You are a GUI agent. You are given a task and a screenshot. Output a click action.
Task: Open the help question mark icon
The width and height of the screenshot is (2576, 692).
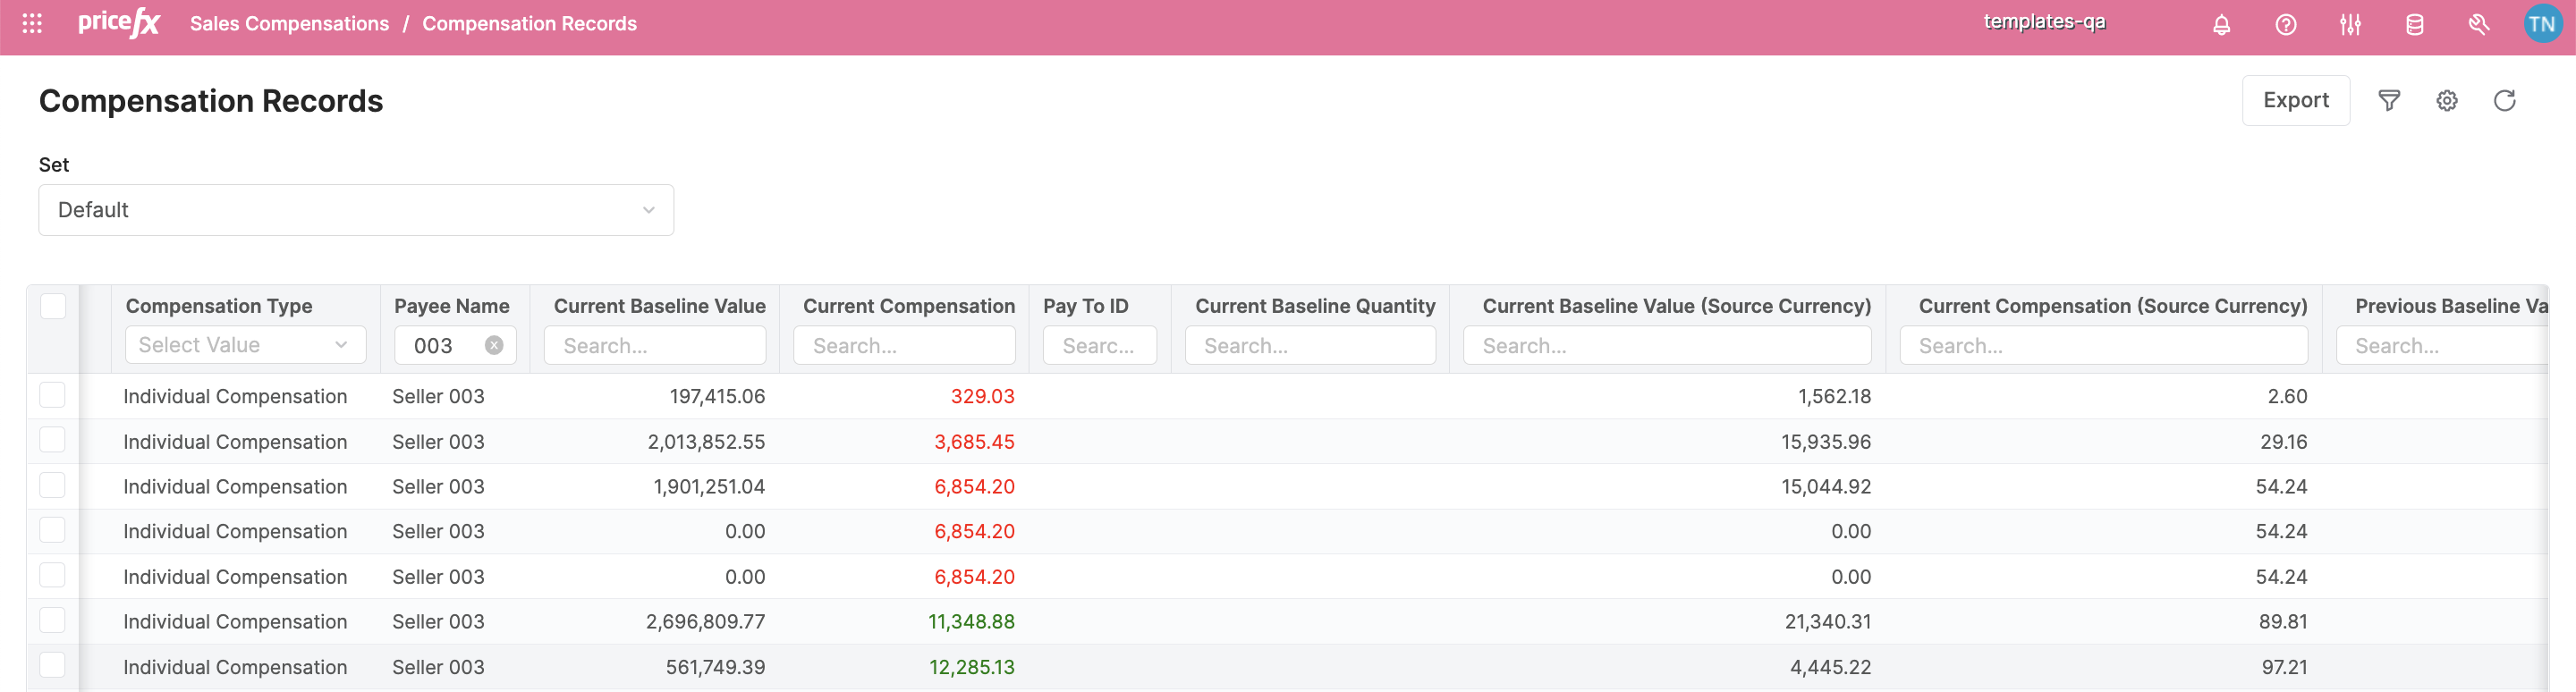pyautogui.click(x=2286, y=25)
